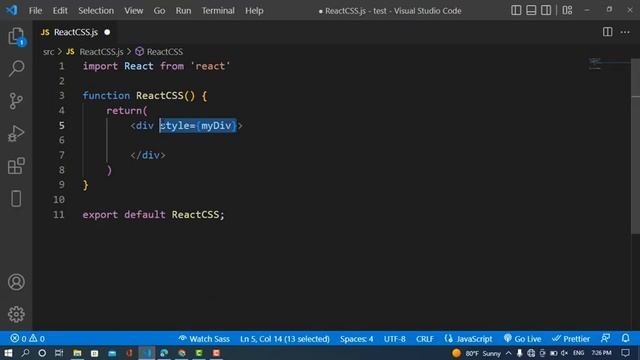
Task: Open the Search view in activity bar
Action: [16, 68]
